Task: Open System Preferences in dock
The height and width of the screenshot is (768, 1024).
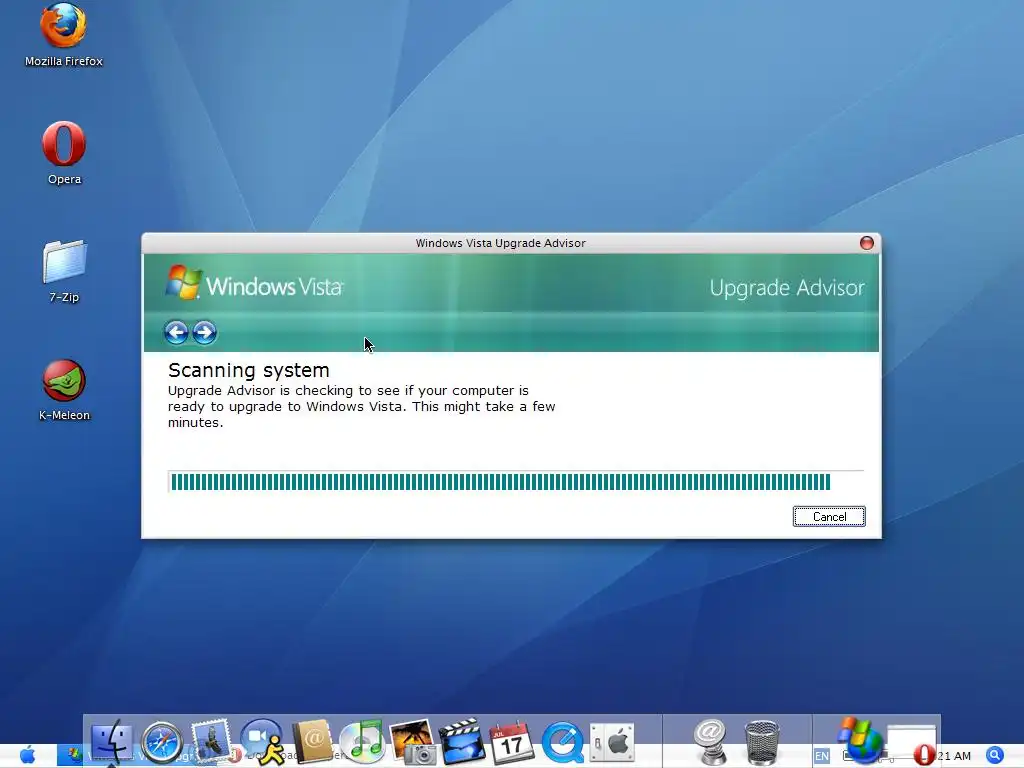Action: coord(612,742)
